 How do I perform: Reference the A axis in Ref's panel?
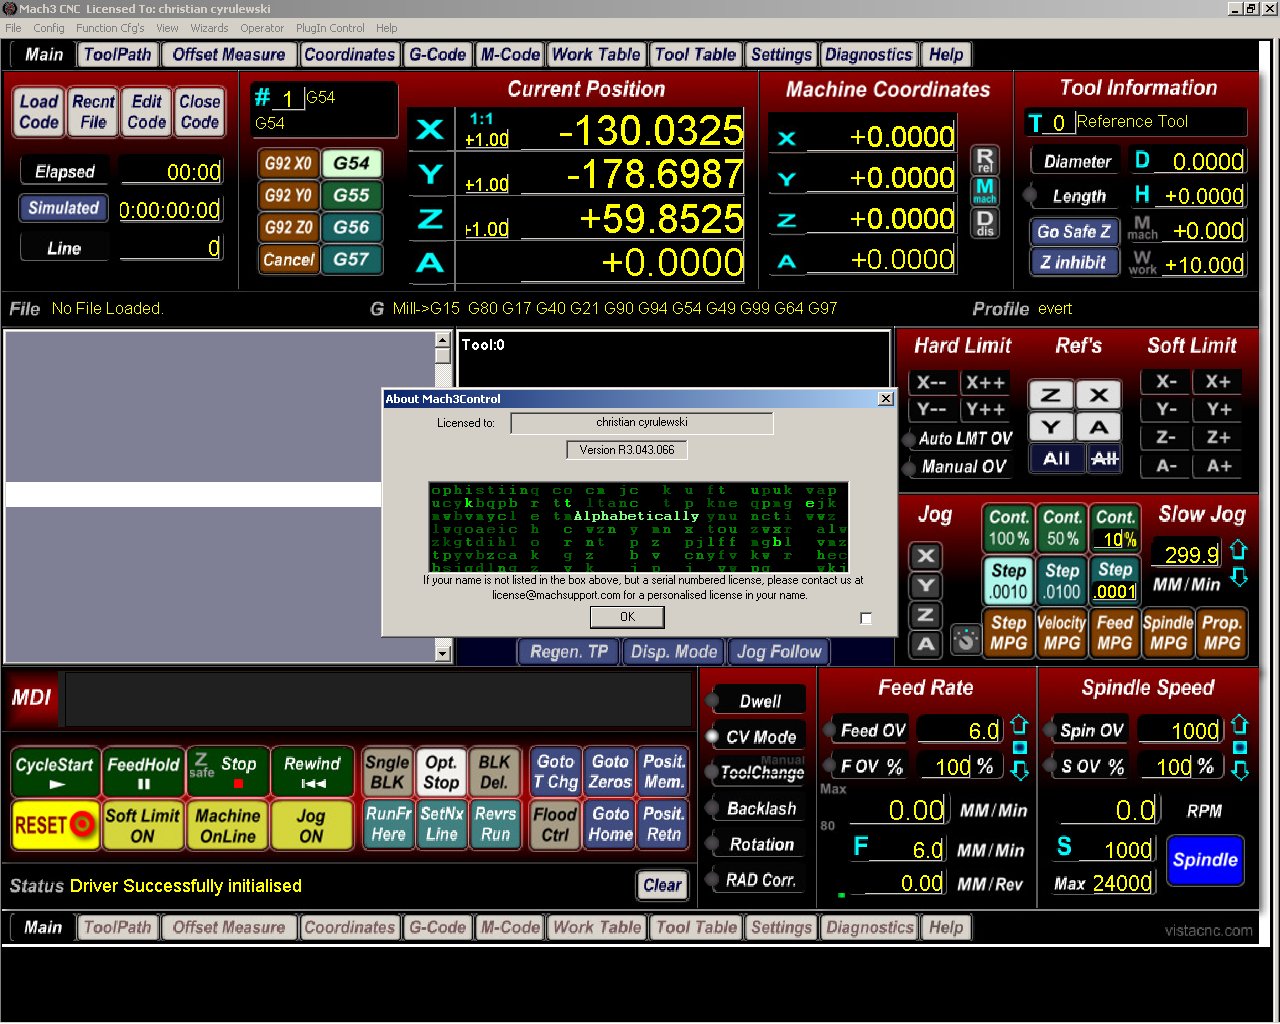(x=1099, y=427)
